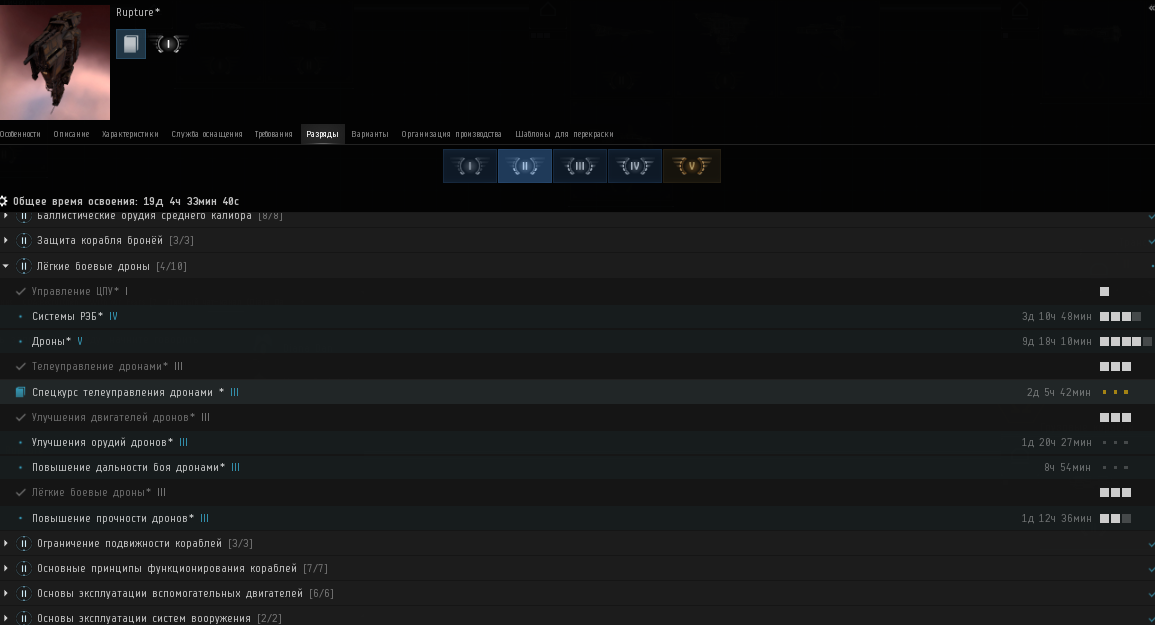Select mastery level II badge
Screen dimensions: 1155x625
(524, 166)
